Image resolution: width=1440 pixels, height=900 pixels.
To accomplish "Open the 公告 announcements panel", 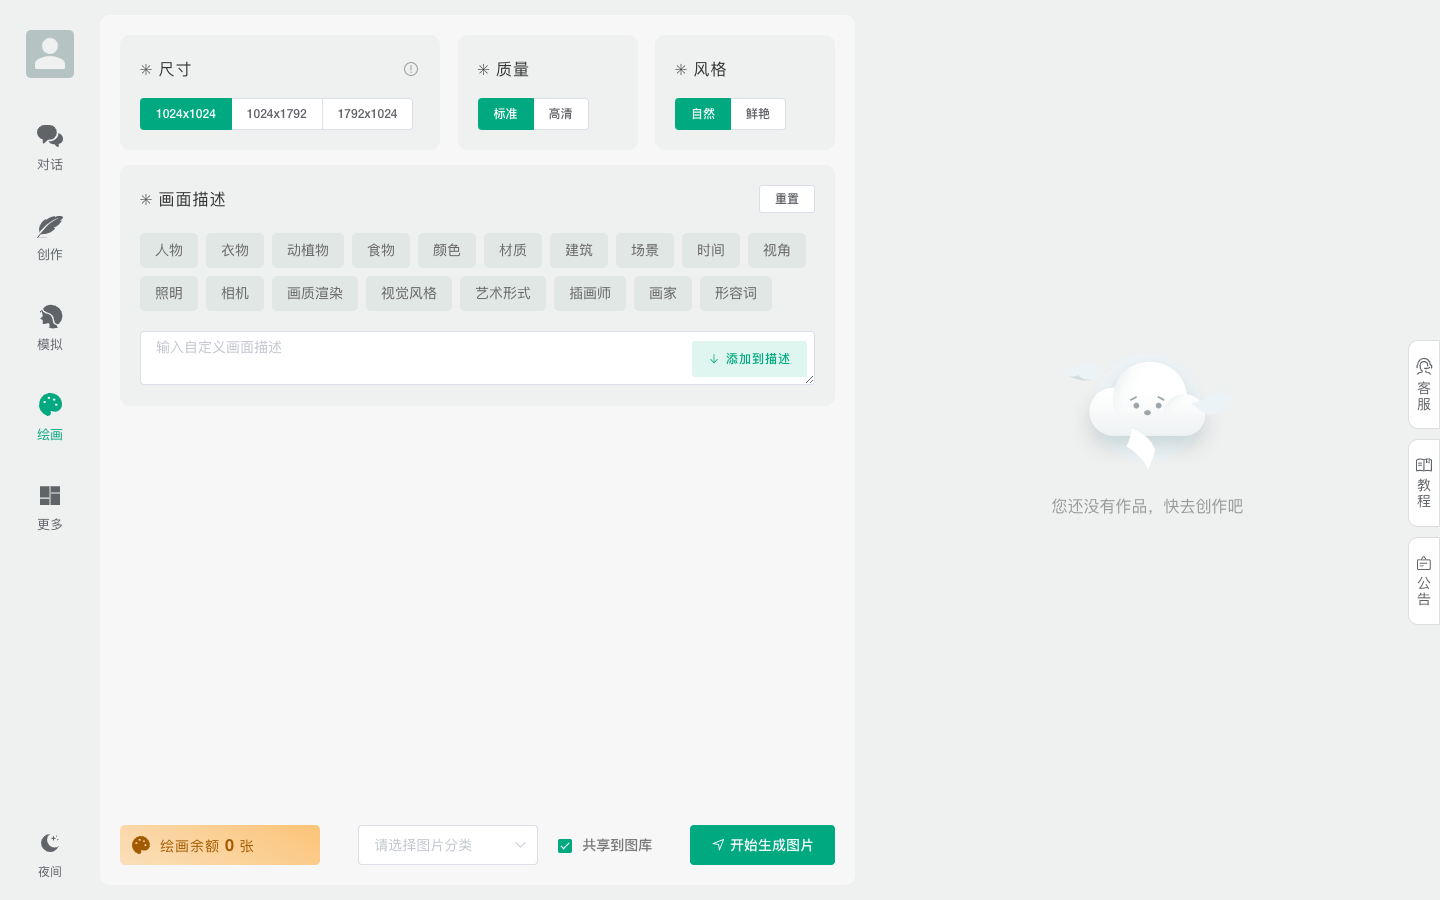I will click(1423, 581).
